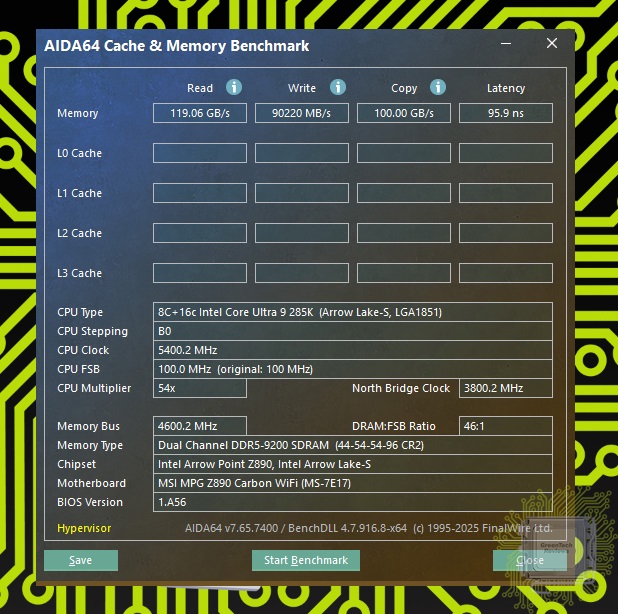Viewport: 618px width, 614px height.
Task: Select Memory Latency value 95.9 ns
Action: pyautogui.click(x=506, y=113)
